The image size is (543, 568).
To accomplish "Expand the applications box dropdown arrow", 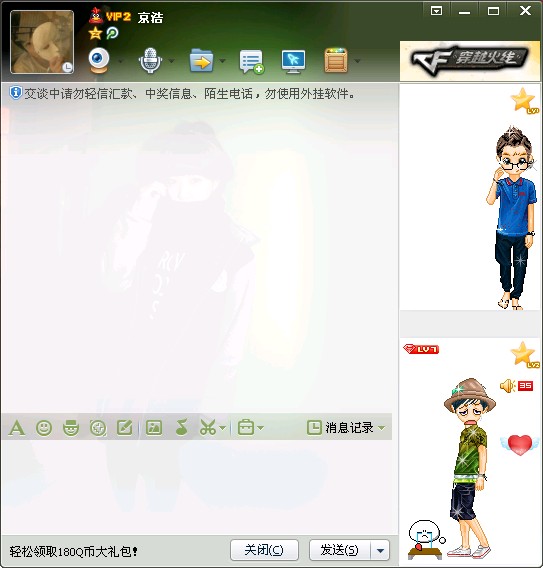I will (x=357, y=61).
